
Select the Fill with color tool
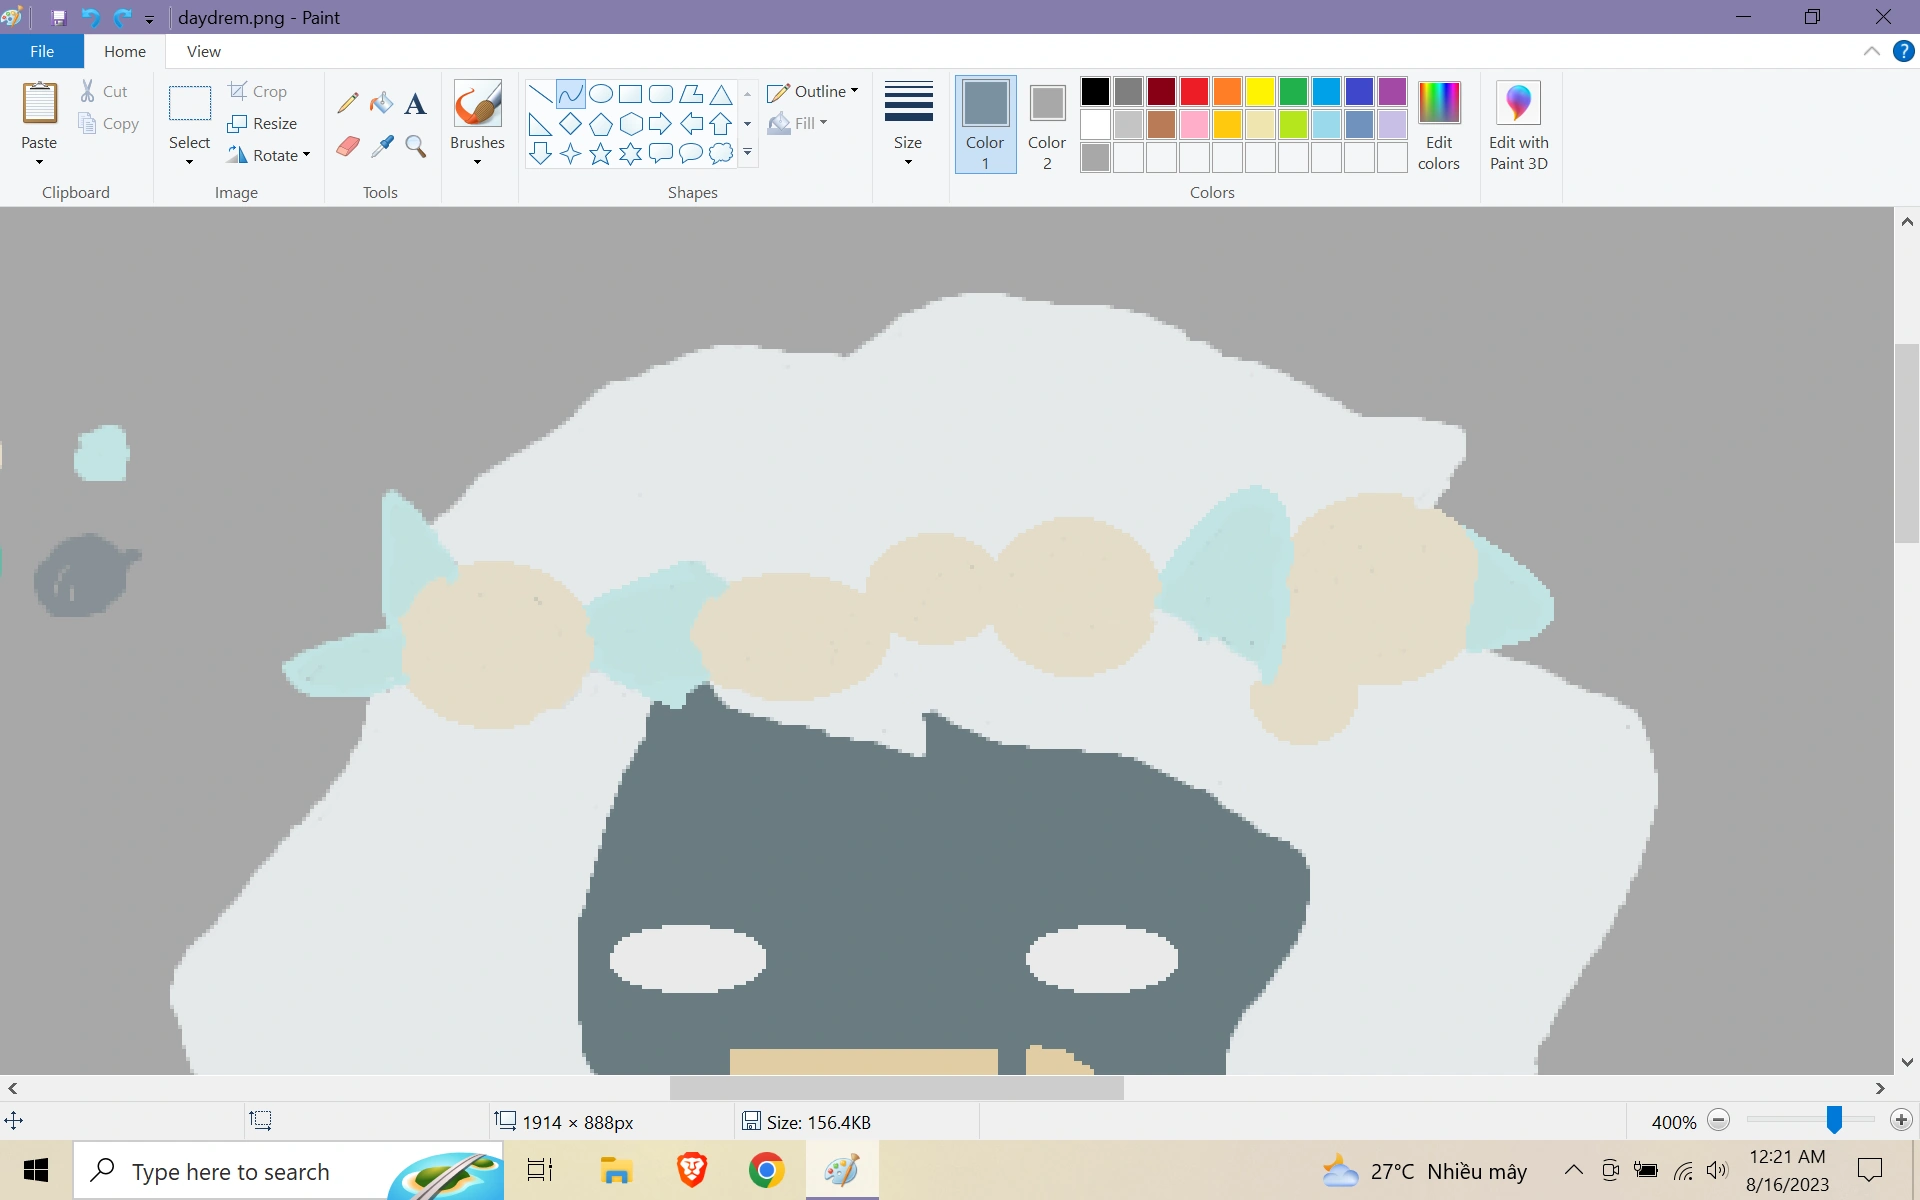point(381,102)
